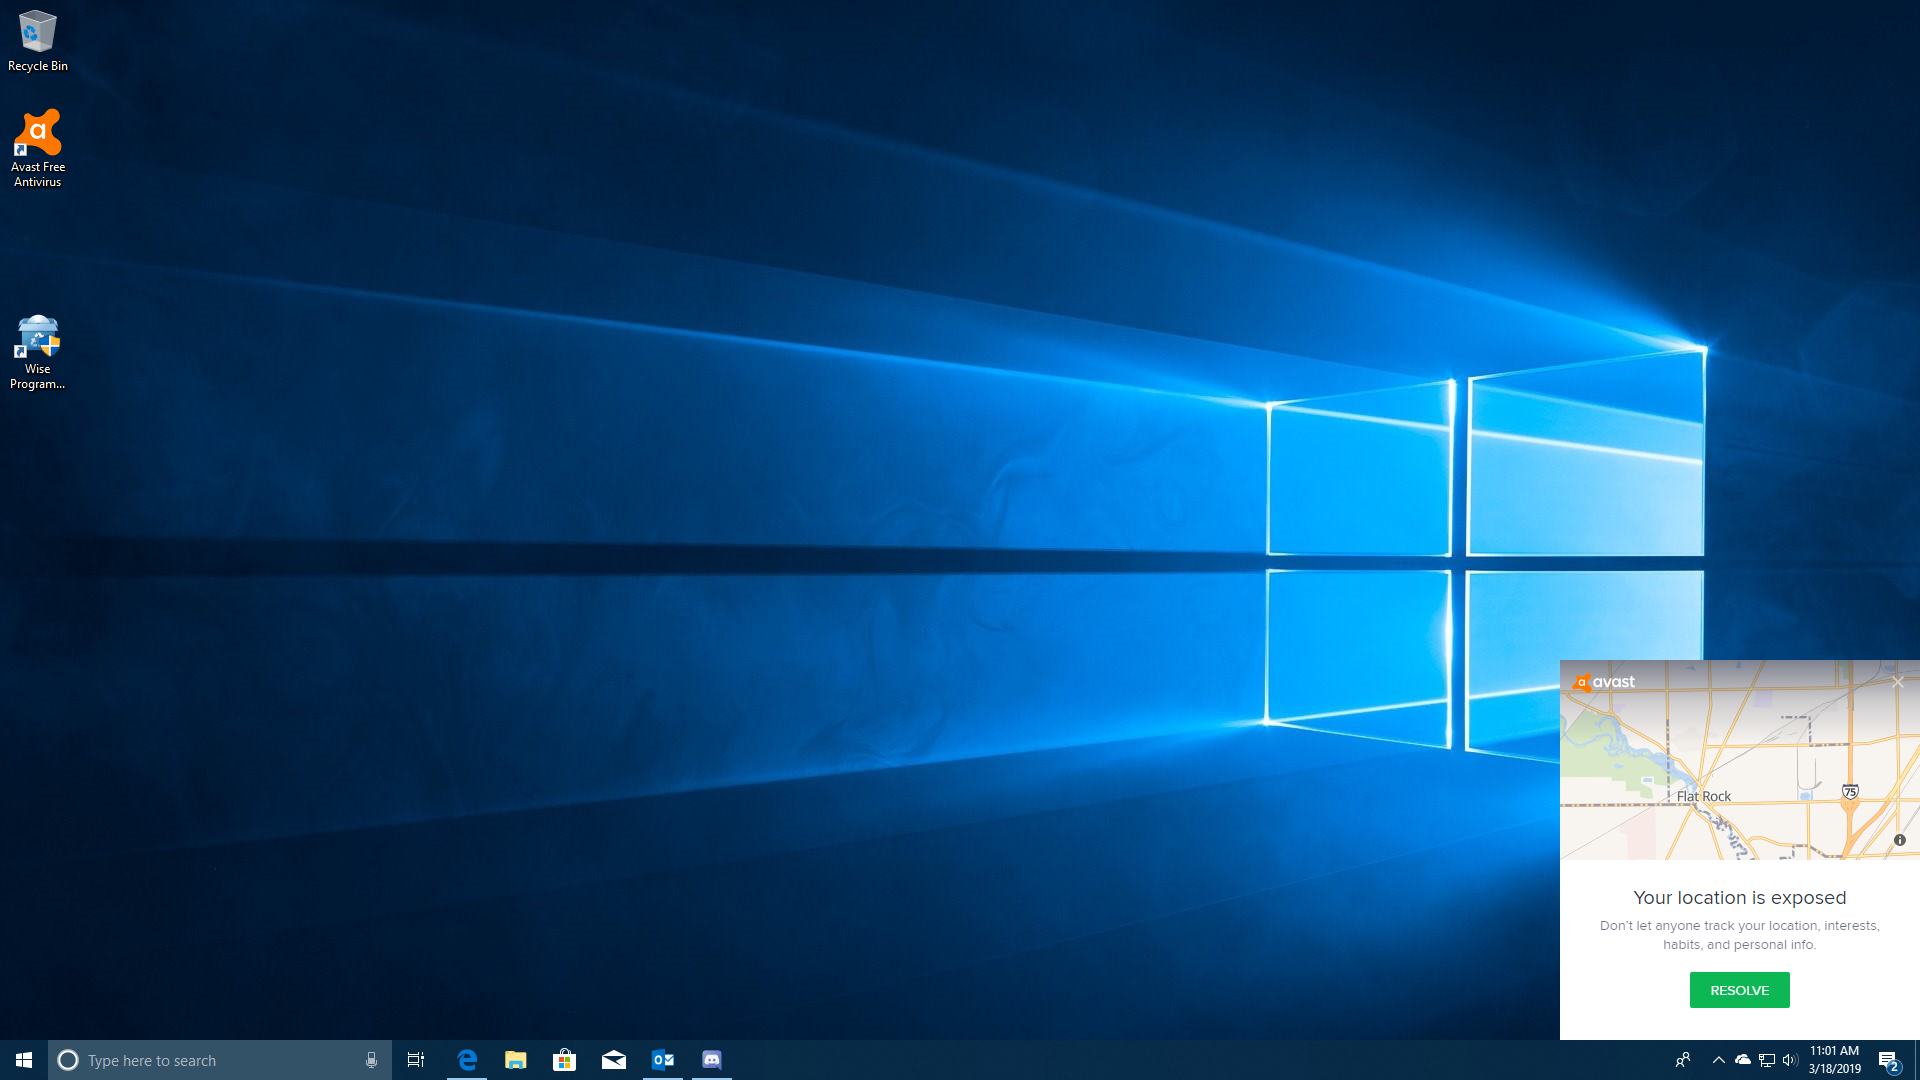Image resolution: width=1920 pixels, height=1080 pixels.
Task: Open Microsoft Store from the taskbar
Action: tap(564, 1060)
